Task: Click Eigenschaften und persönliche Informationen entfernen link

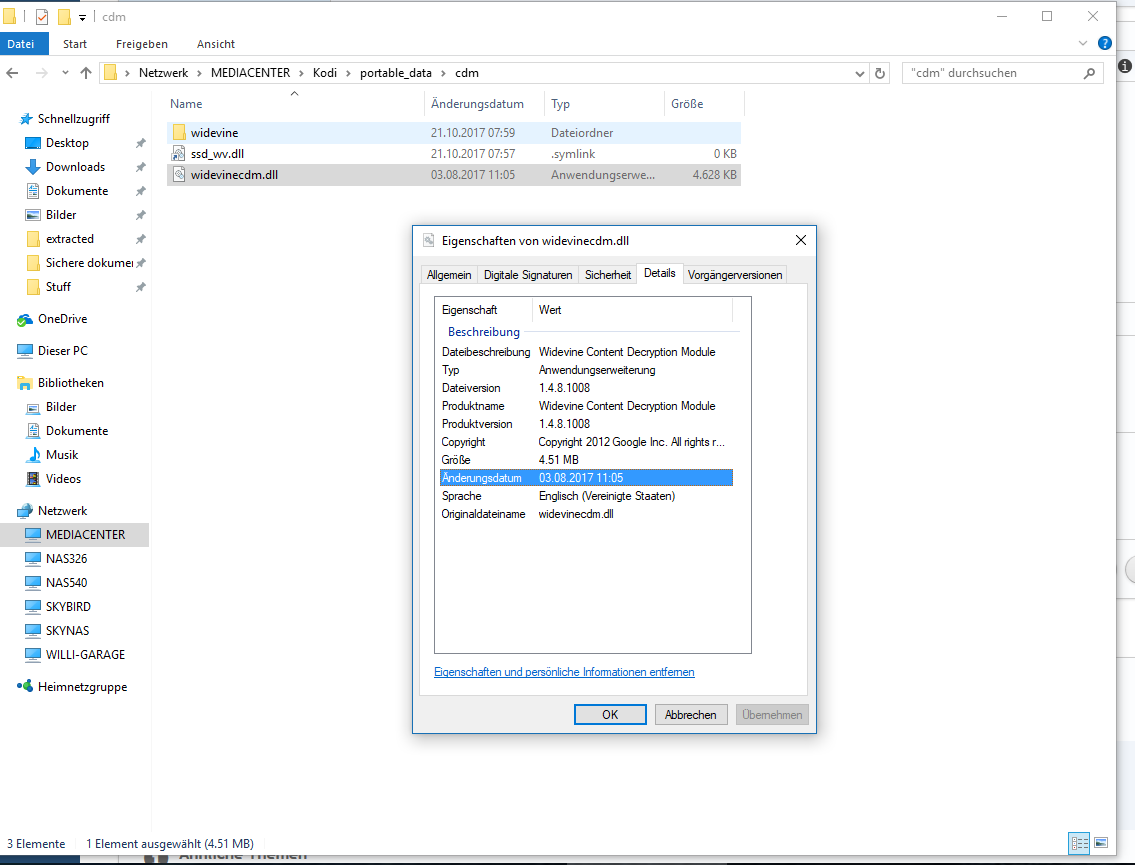Action: coord(564,672)
